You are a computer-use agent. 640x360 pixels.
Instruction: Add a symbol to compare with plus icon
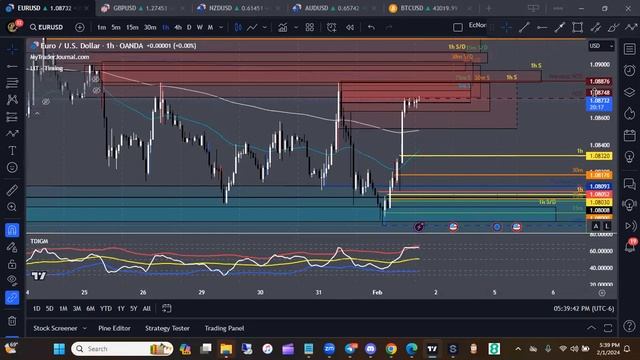[x=80, y=27]
